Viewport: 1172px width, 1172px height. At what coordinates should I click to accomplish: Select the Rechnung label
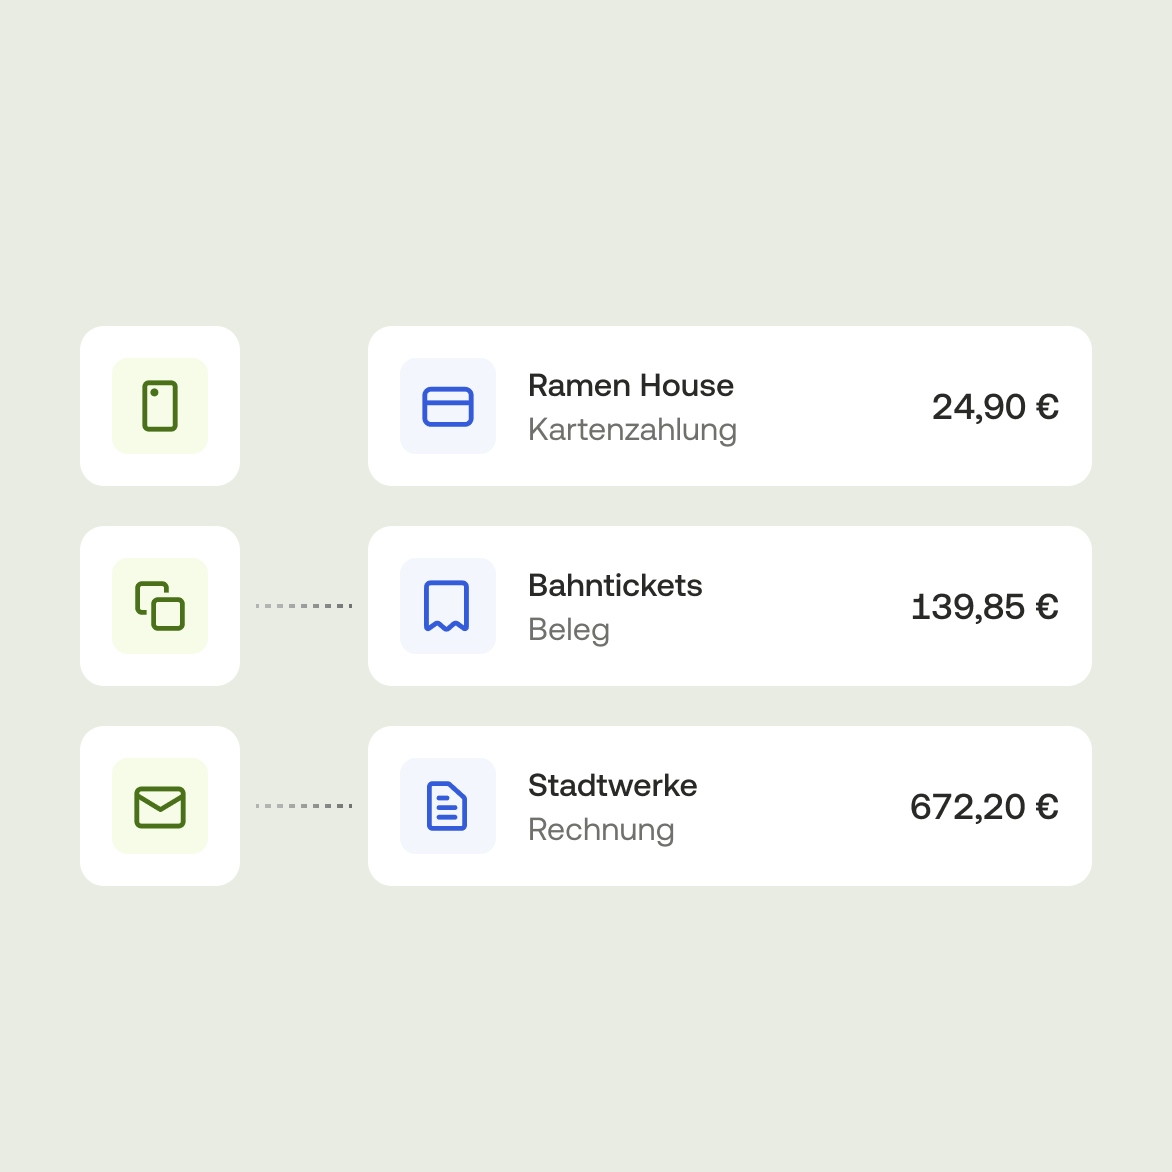point(601,829)
